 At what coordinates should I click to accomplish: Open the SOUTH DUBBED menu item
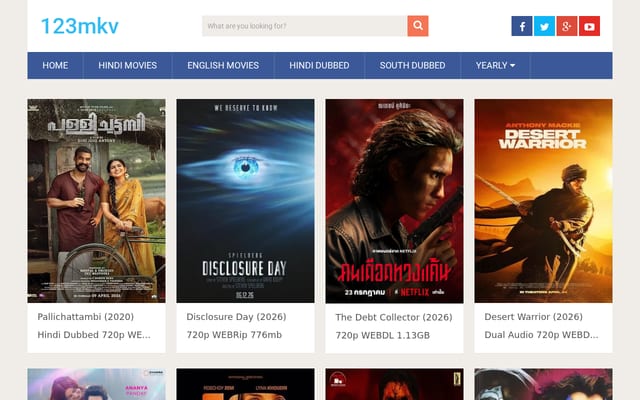[x=412, y=65]
